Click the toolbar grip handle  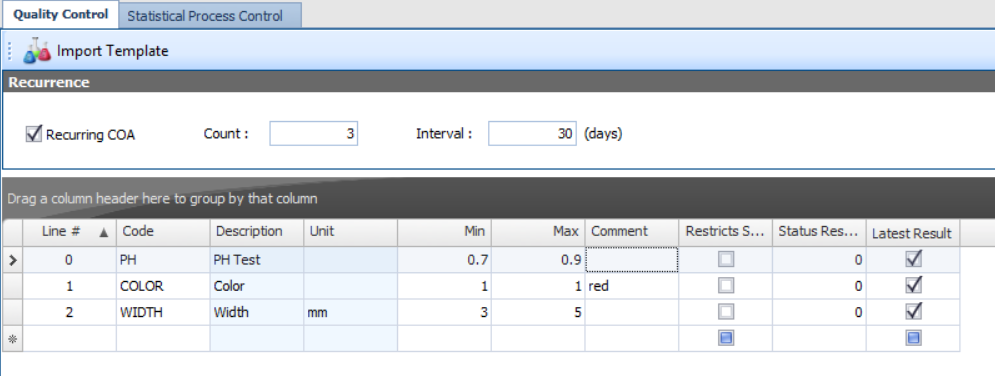pyautogui.click(x=10, y=51)
